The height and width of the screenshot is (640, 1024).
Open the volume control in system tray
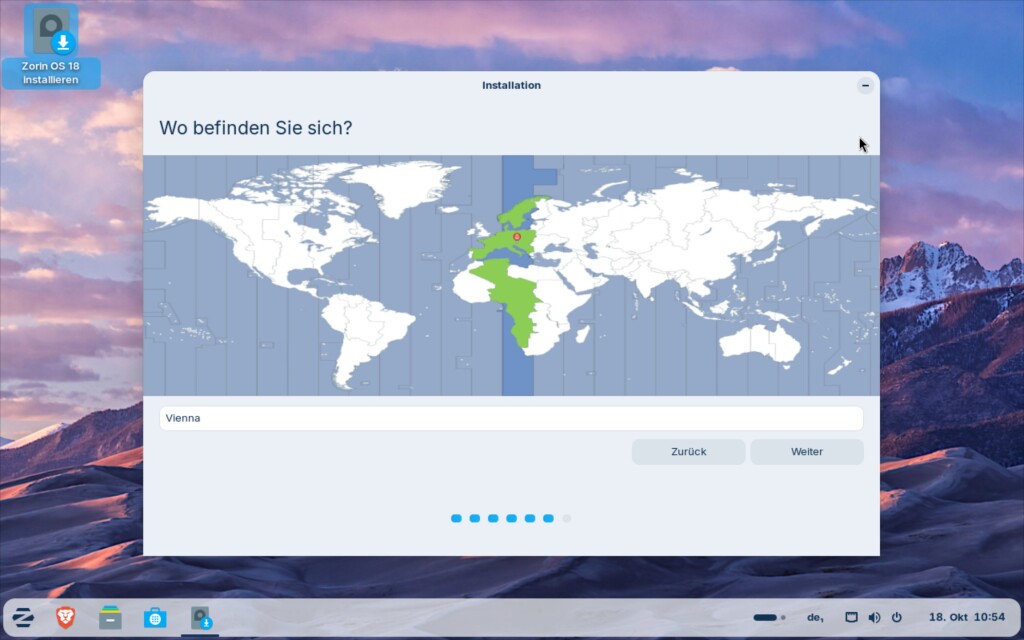(874, 618)
